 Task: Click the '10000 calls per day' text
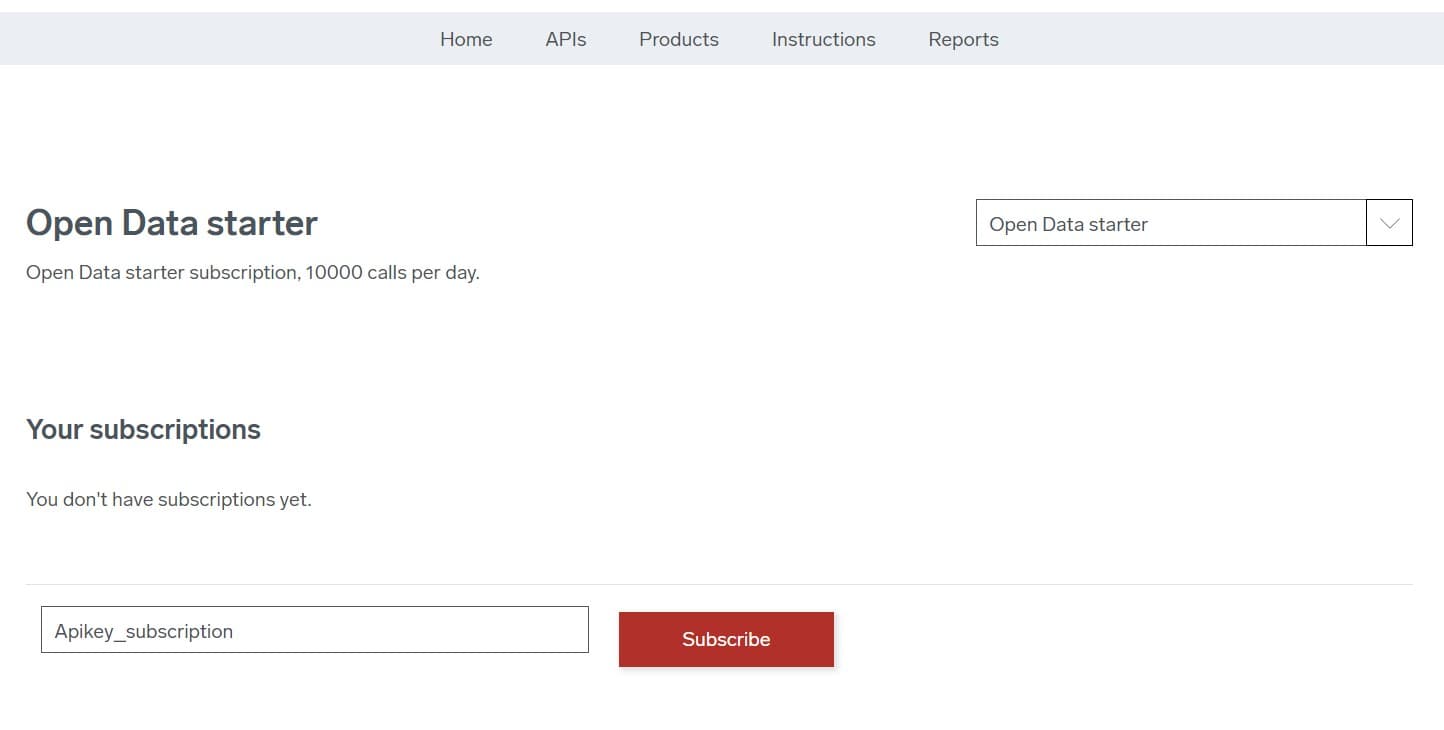point(392,273)
